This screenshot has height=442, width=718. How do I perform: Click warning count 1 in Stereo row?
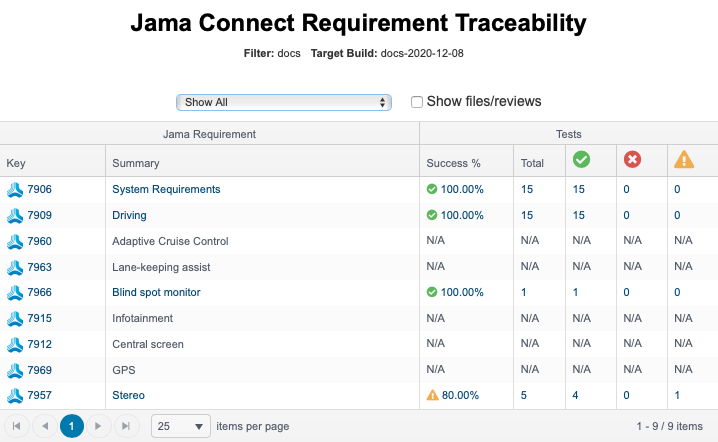tap(677, 395)
